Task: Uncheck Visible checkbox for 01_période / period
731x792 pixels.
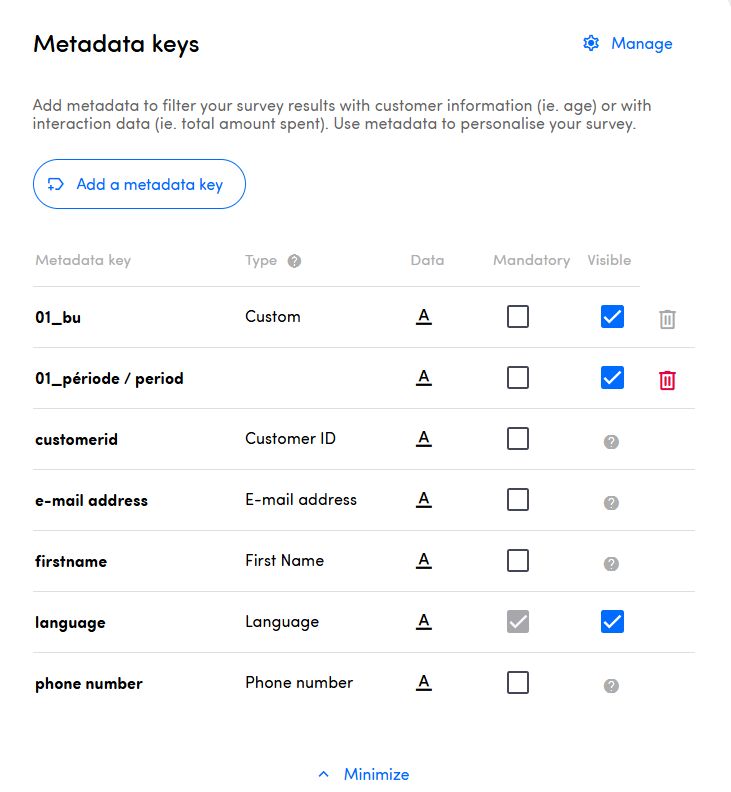Action: pos(612,378)
